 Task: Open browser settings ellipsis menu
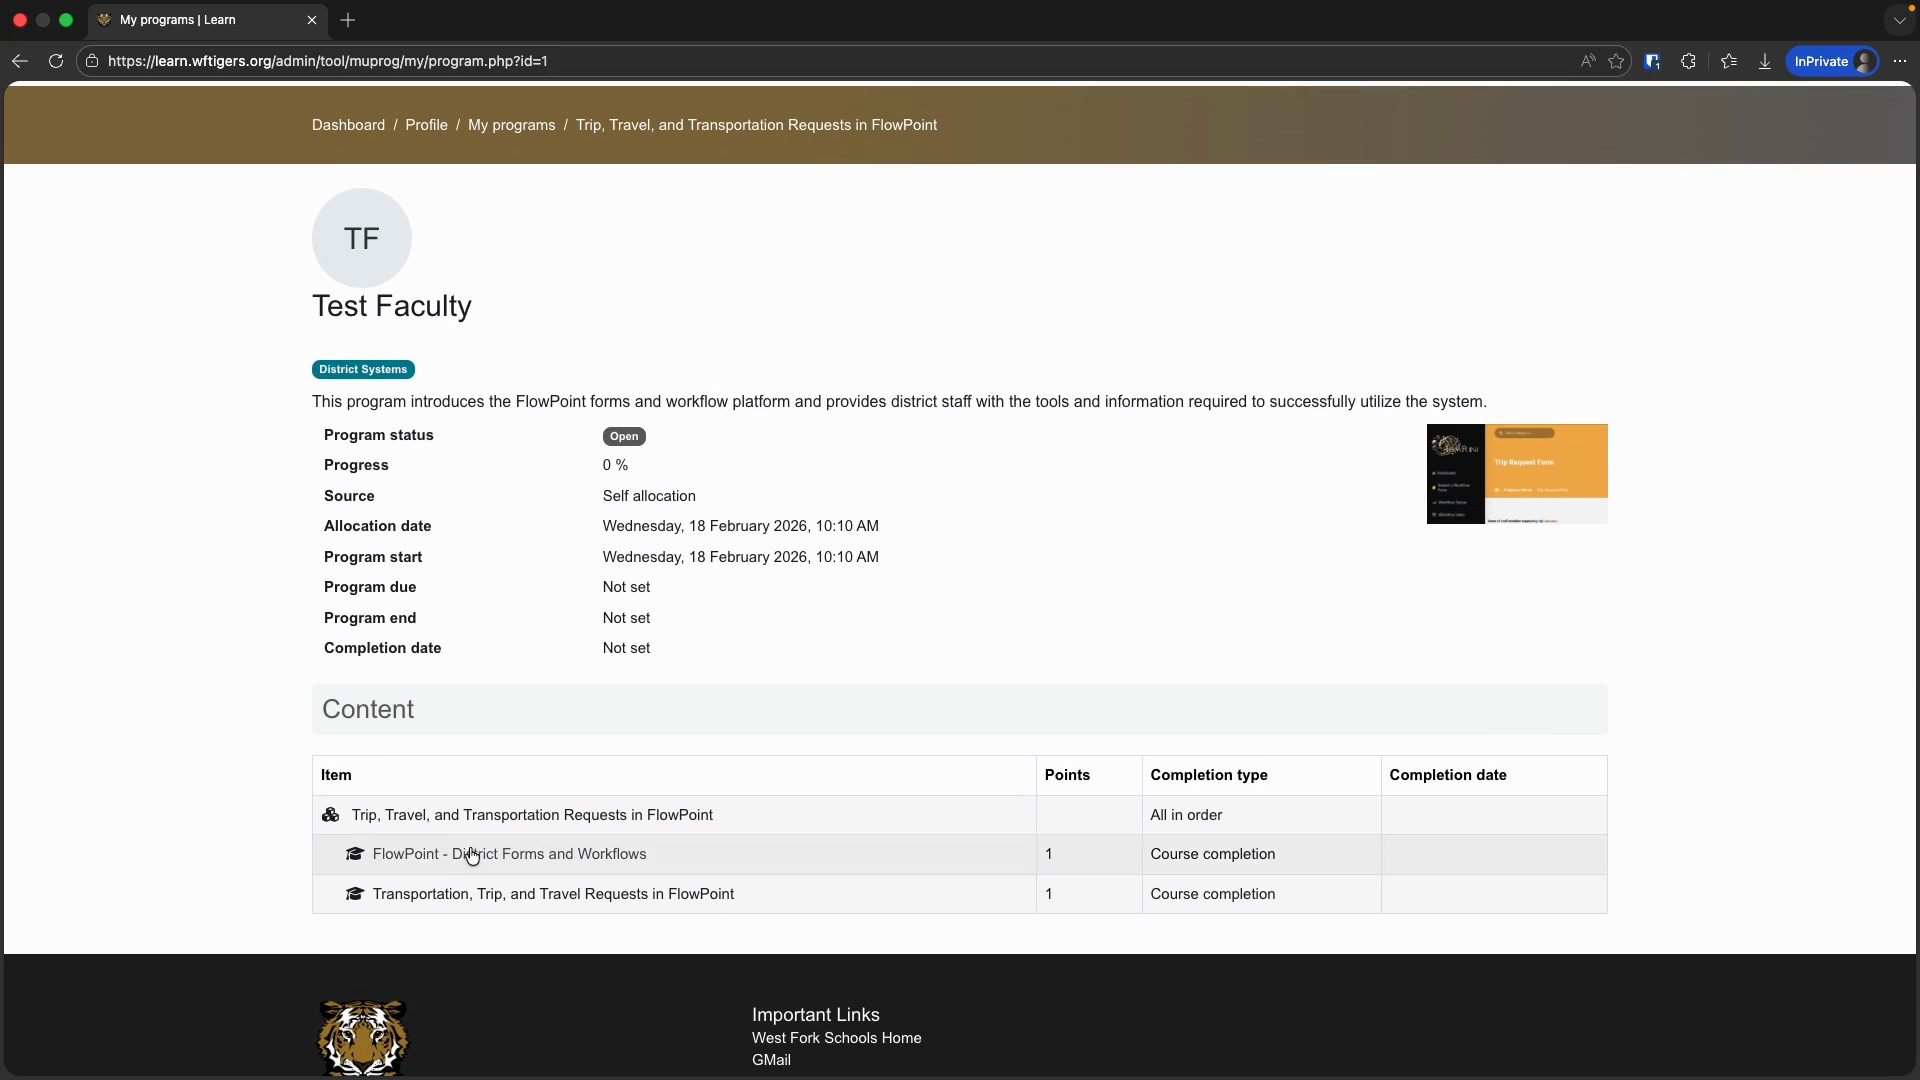pos(1900,61)
